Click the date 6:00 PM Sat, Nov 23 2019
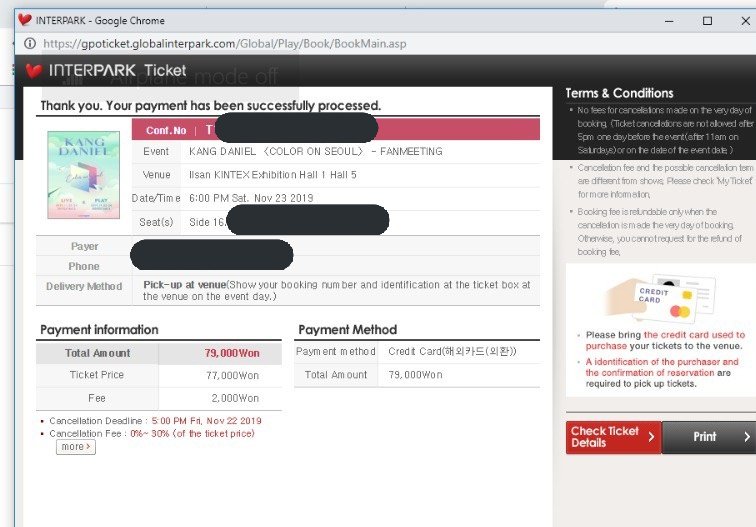 [251, 198]
